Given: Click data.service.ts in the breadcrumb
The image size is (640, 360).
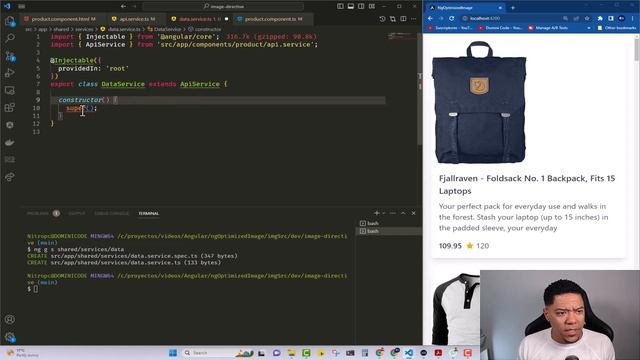Looking at the screenshot, I should coord(124,29).
